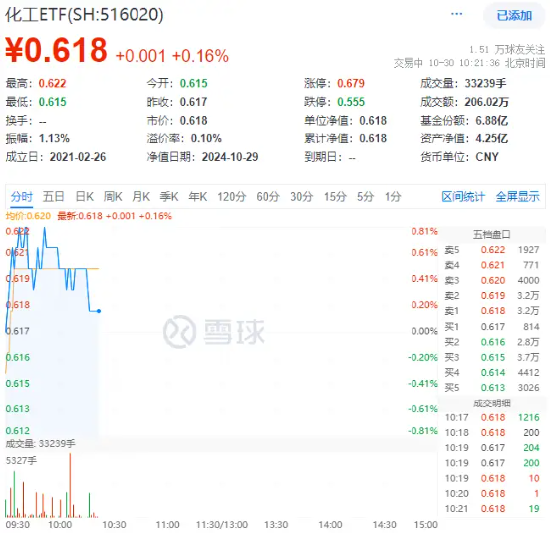Click the 已添加 watchlist button

point(514,15)
